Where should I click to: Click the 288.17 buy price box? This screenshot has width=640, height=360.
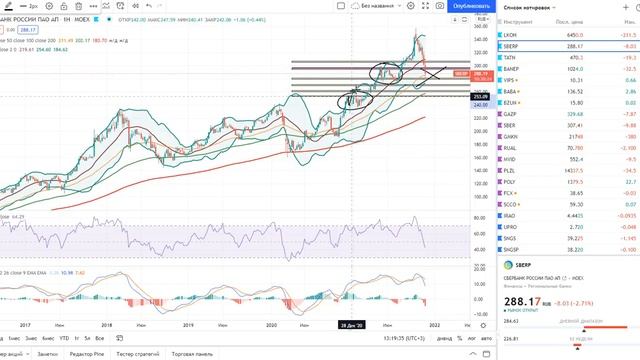click(28, 30)
